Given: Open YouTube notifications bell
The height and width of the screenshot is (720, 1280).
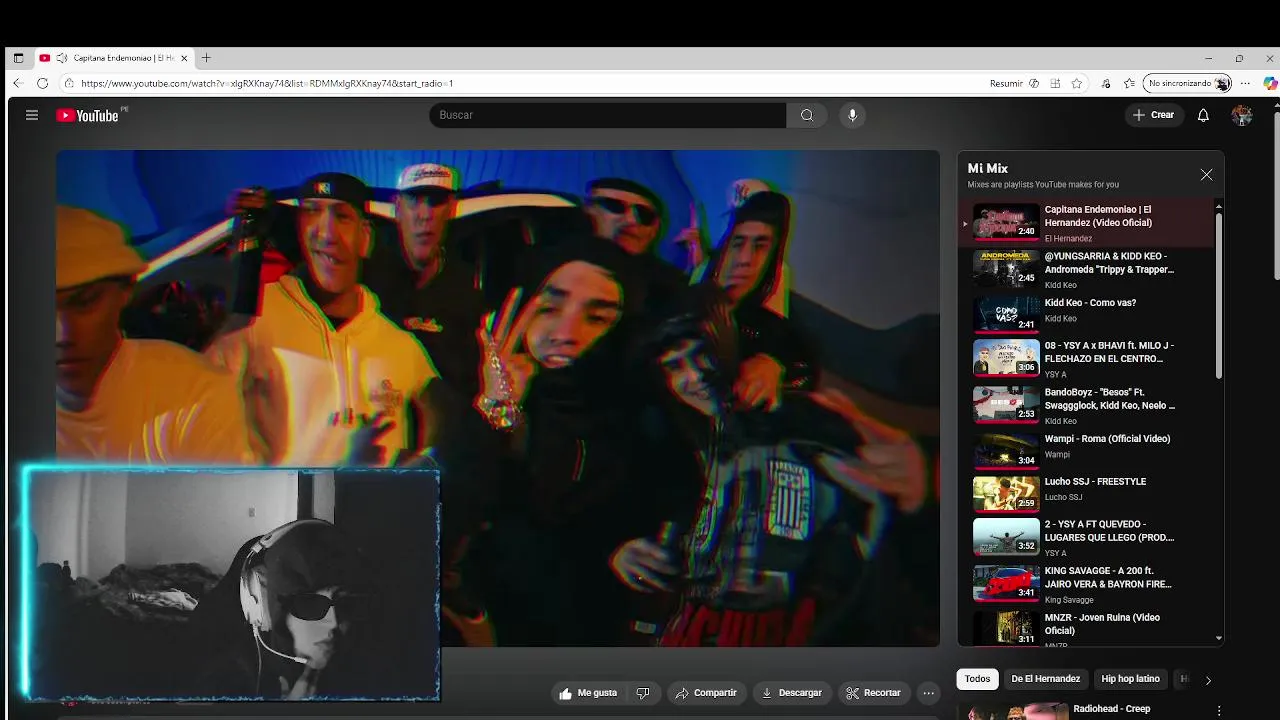Looking at the screenshot, I should tap(1203, 115).
